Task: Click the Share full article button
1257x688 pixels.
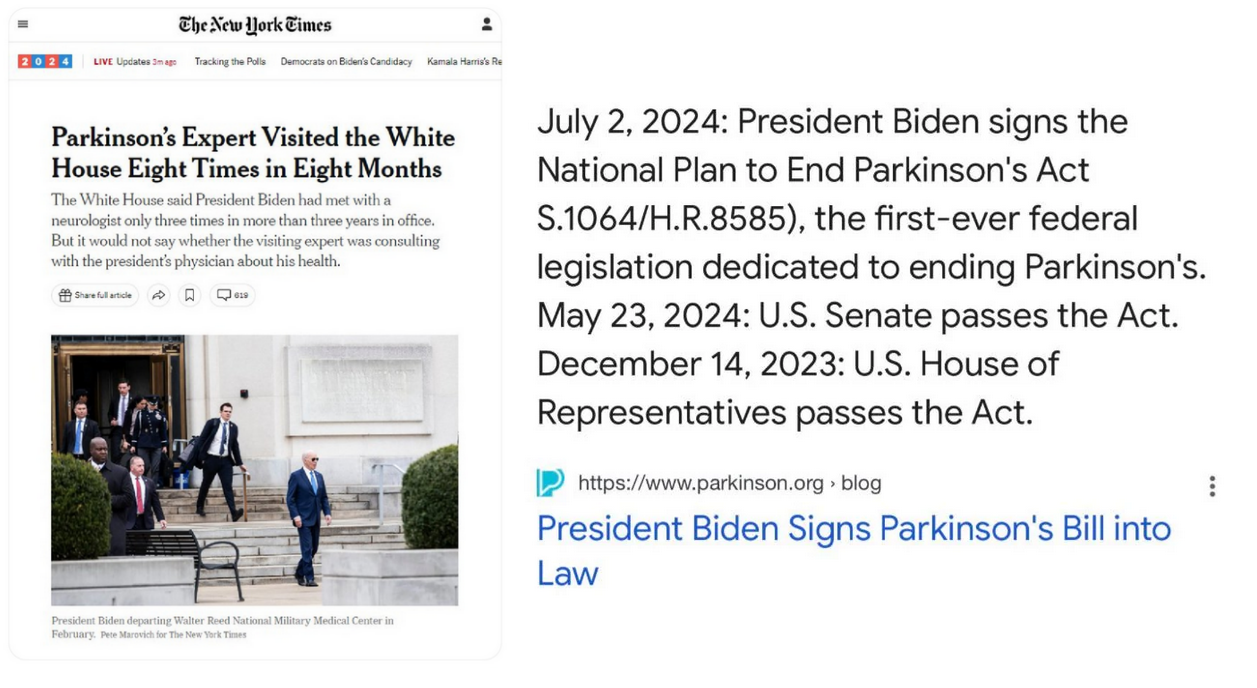Action: (x=95, y=295)
